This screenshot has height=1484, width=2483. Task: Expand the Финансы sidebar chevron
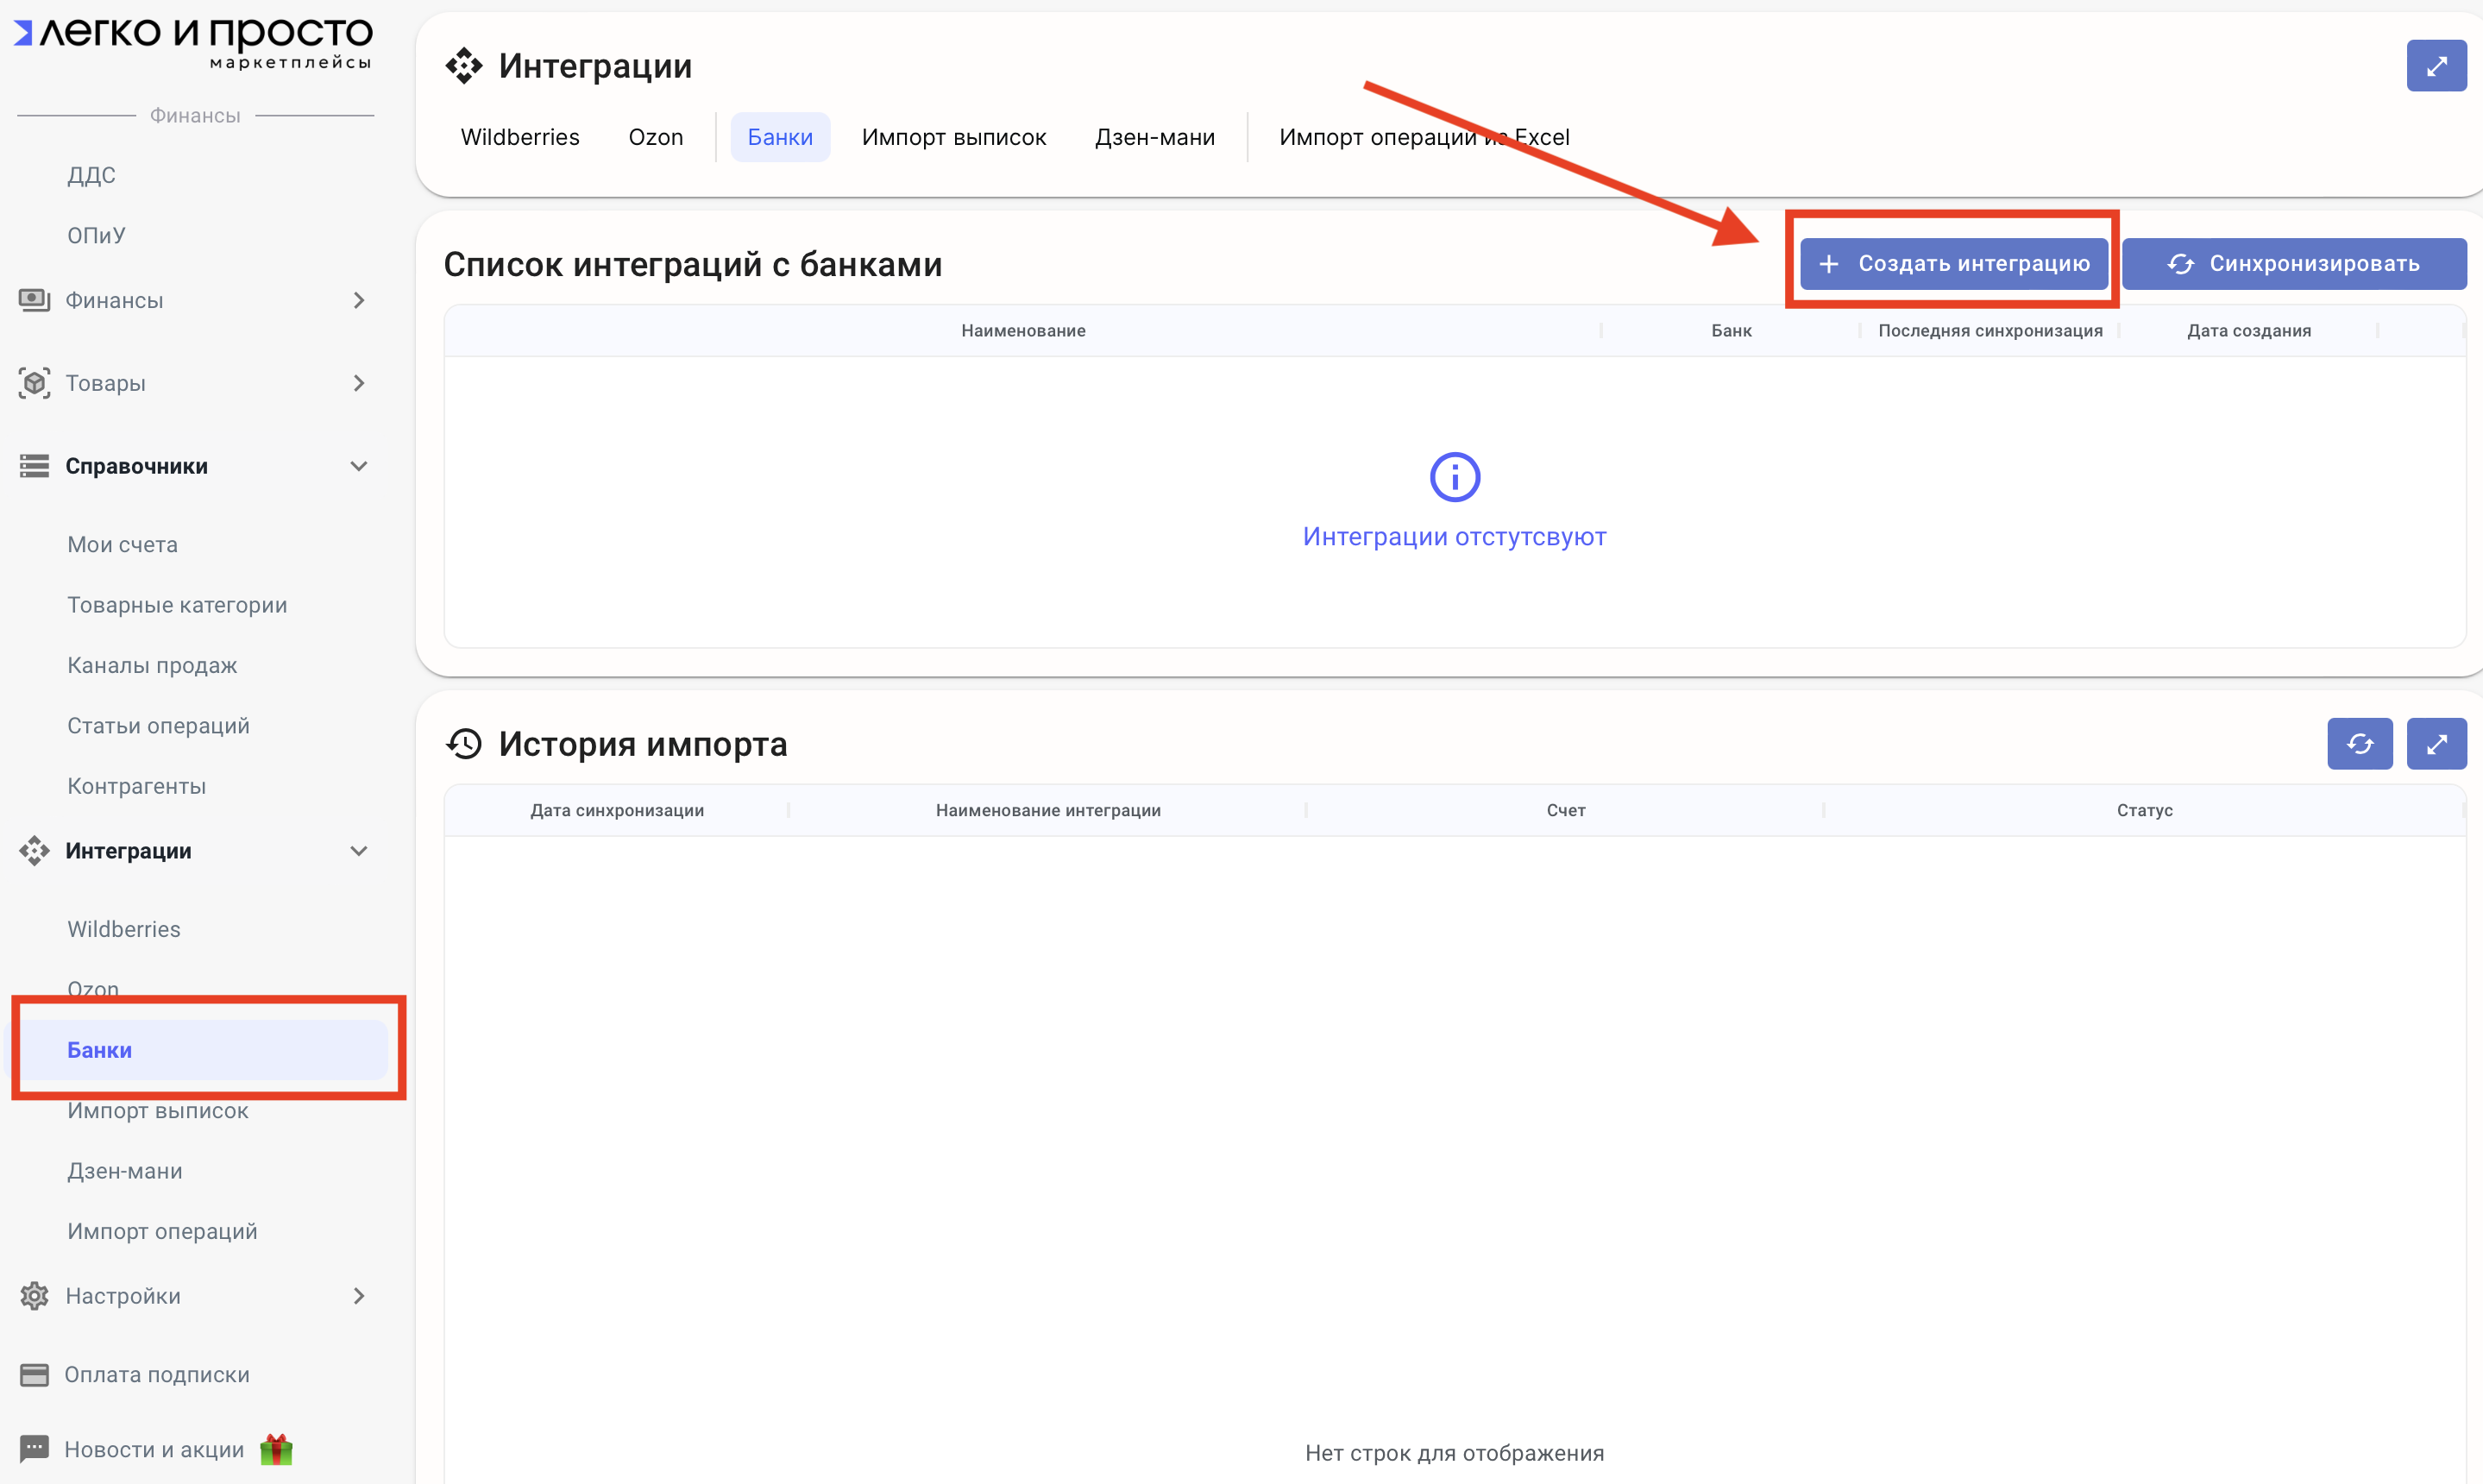pyautogui.click(x=359, y=300)
